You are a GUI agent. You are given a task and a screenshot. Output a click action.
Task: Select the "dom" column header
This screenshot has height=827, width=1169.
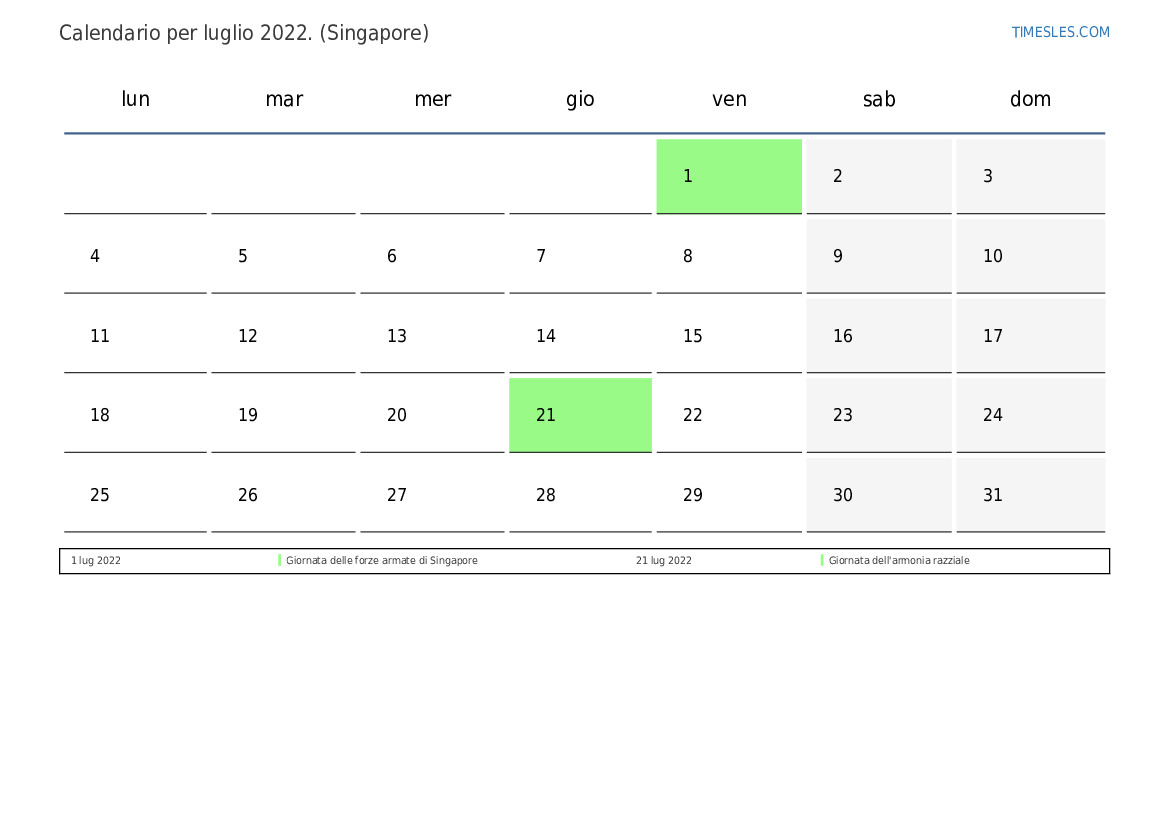click(x=1030, y=99)
